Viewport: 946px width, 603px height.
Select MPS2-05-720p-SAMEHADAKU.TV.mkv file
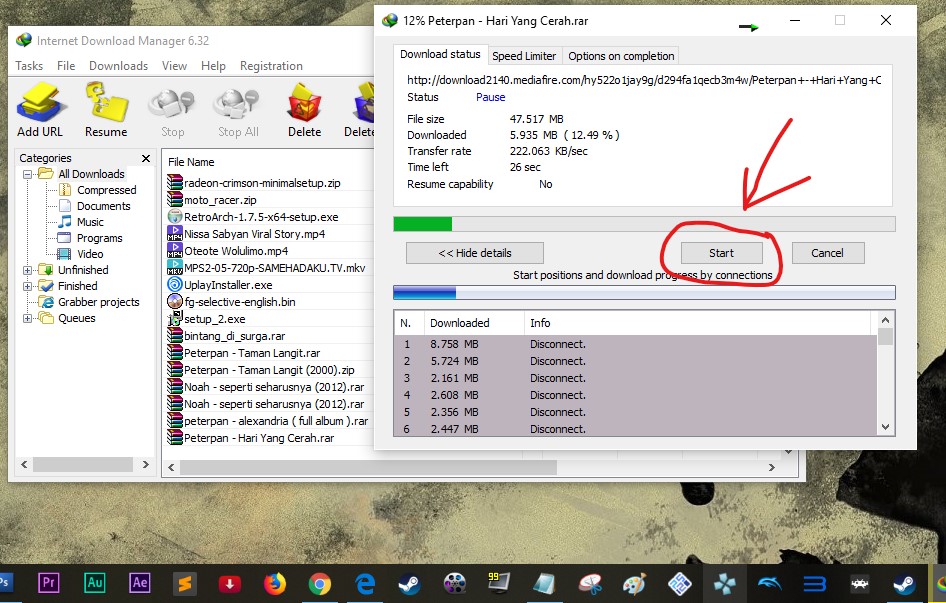[x=275, y=267]
